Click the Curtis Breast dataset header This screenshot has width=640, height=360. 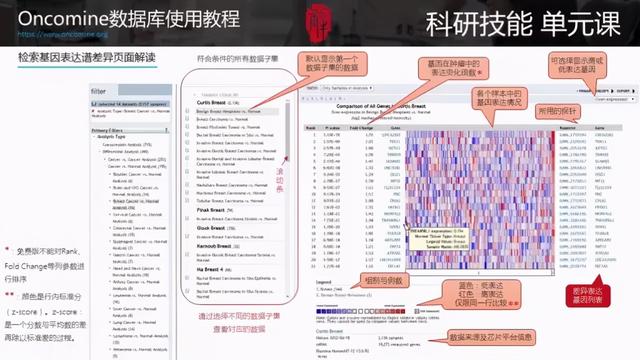(218, 102)
